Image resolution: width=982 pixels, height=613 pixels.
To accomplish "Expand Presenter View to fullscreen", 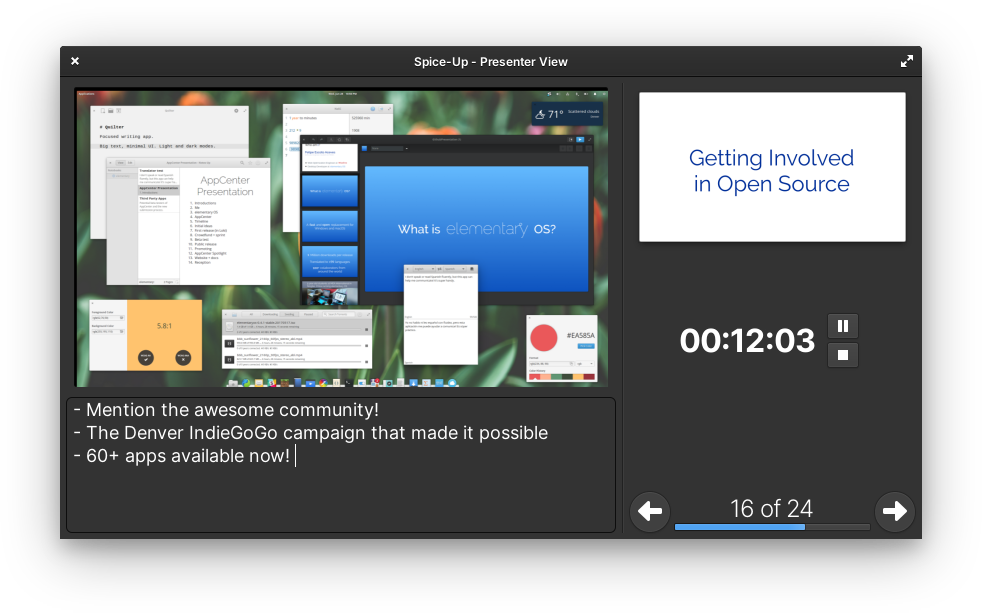I will (906, 61).
